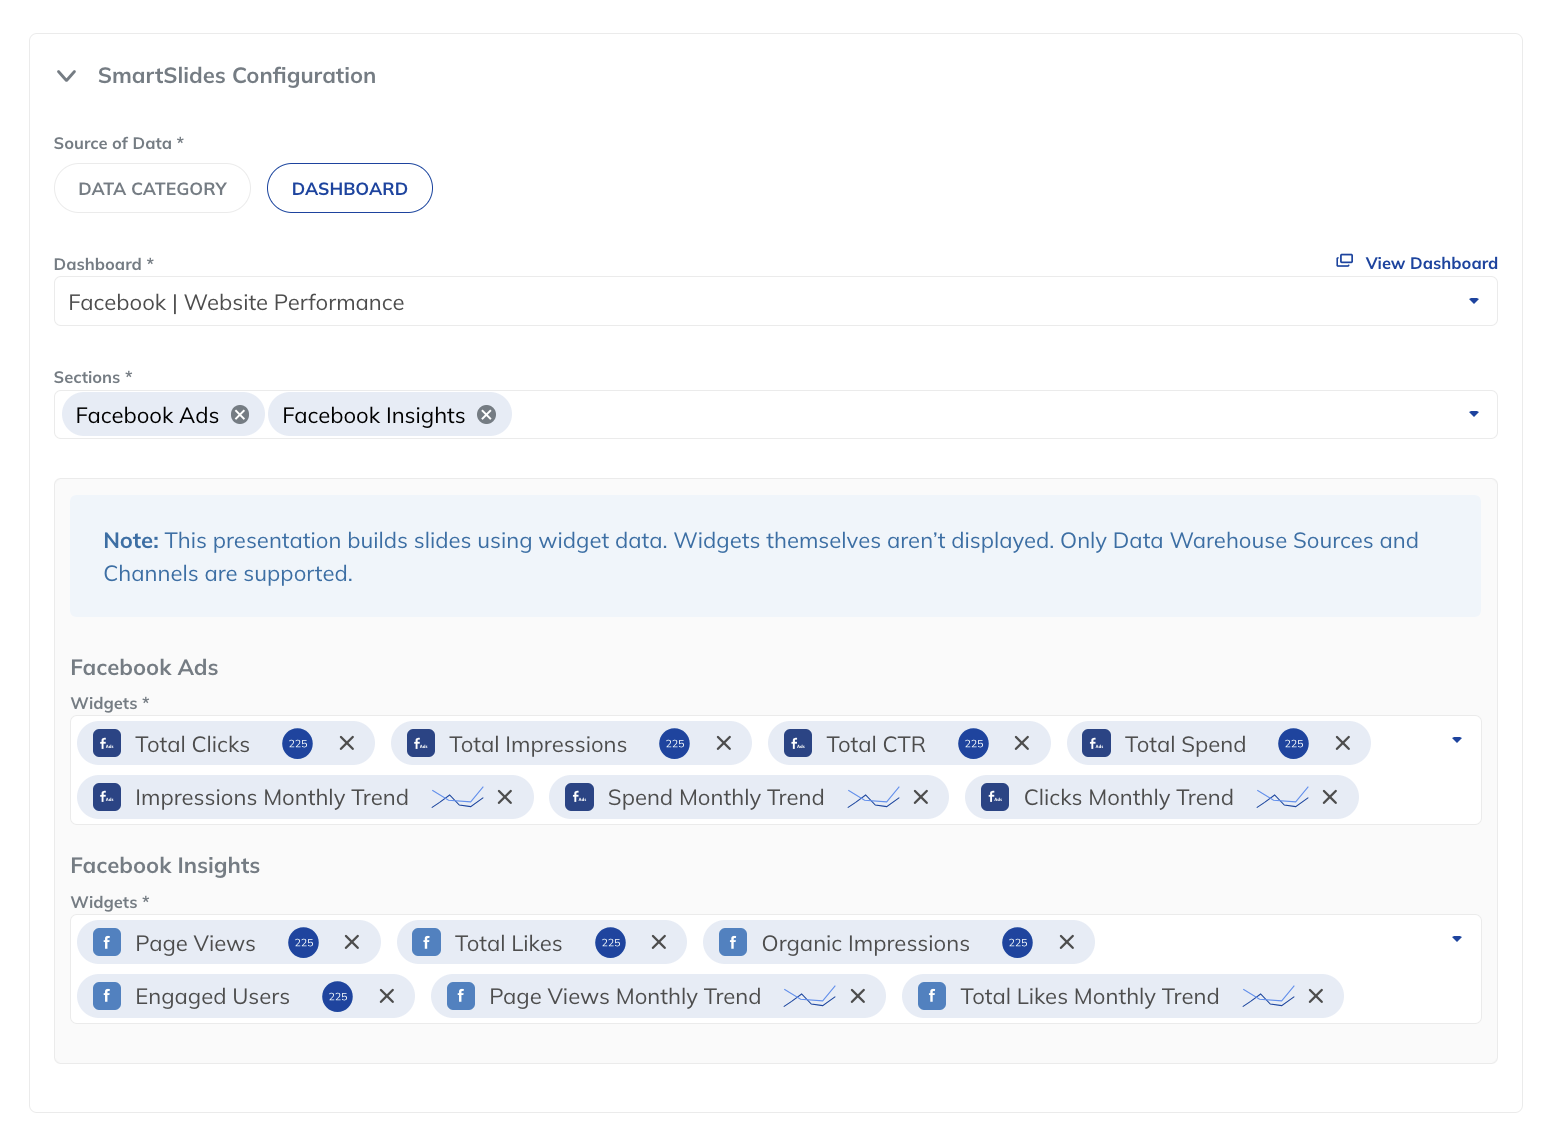
Task: Collapse the SmartSlides Configuration section
Action: 67,76
